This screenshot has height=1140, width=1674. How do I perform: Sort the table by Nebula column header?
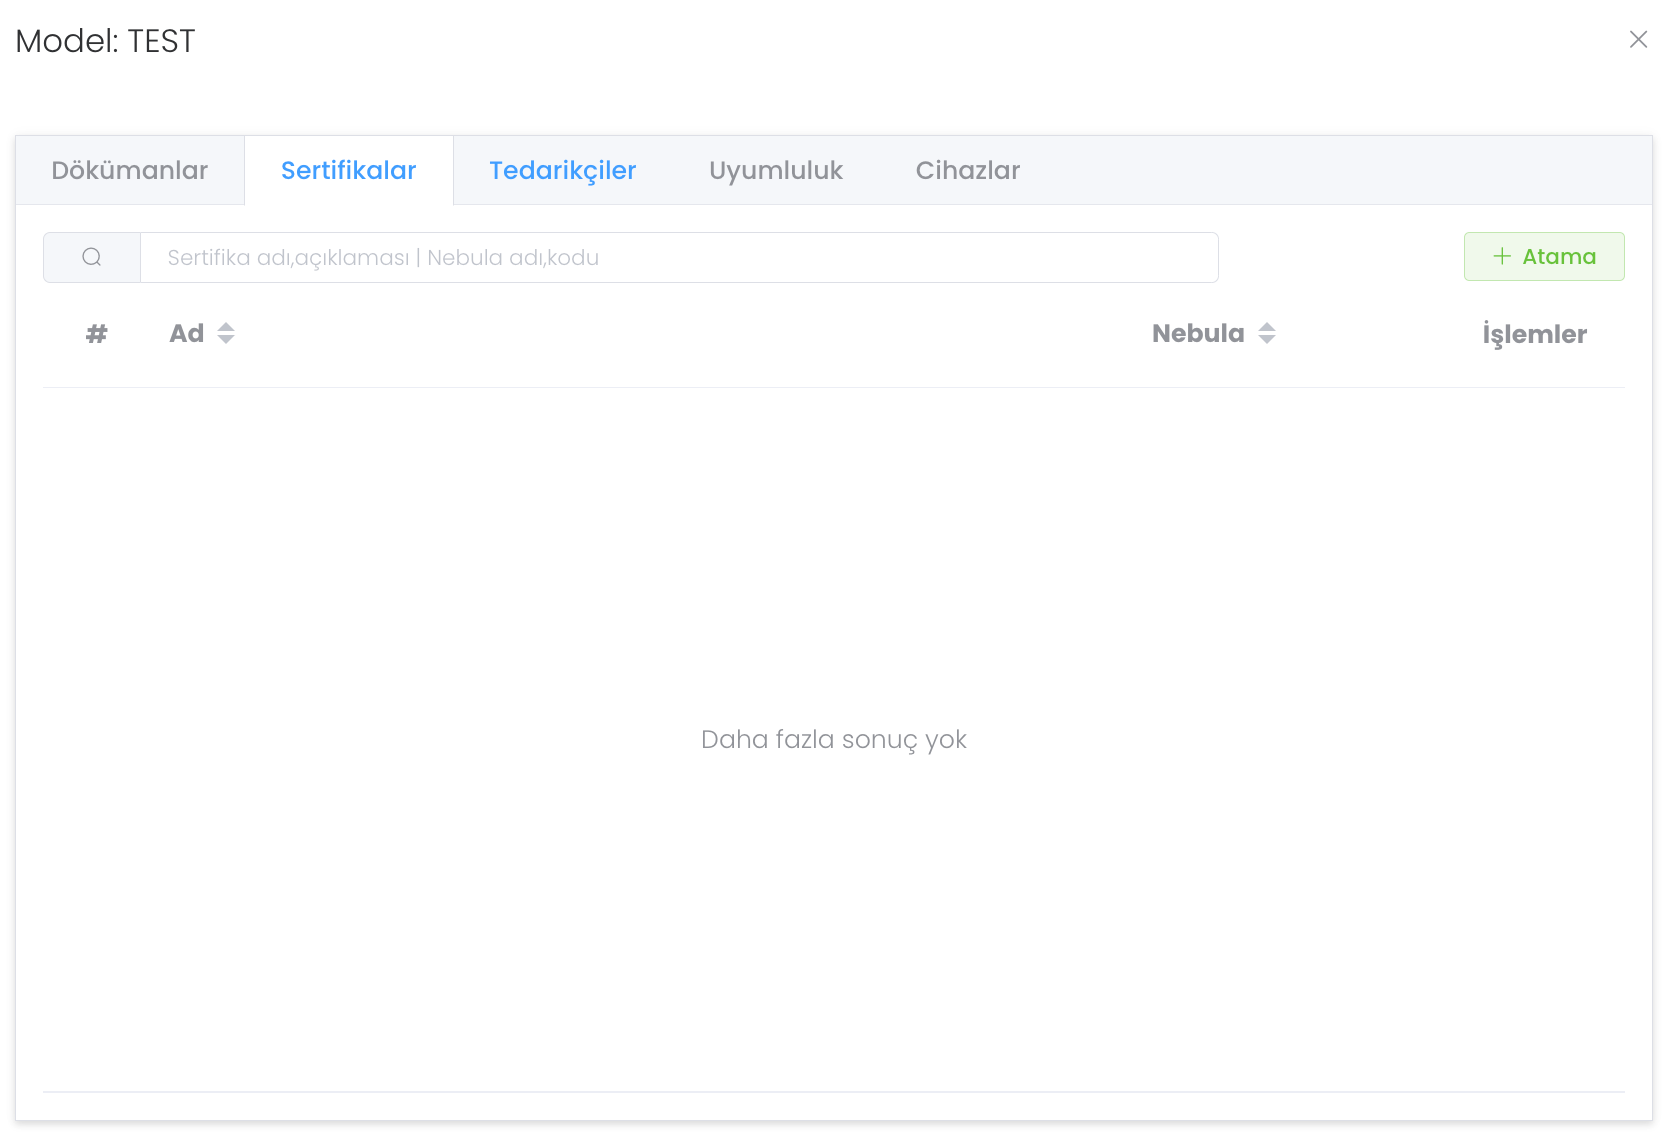[1197, 334]
